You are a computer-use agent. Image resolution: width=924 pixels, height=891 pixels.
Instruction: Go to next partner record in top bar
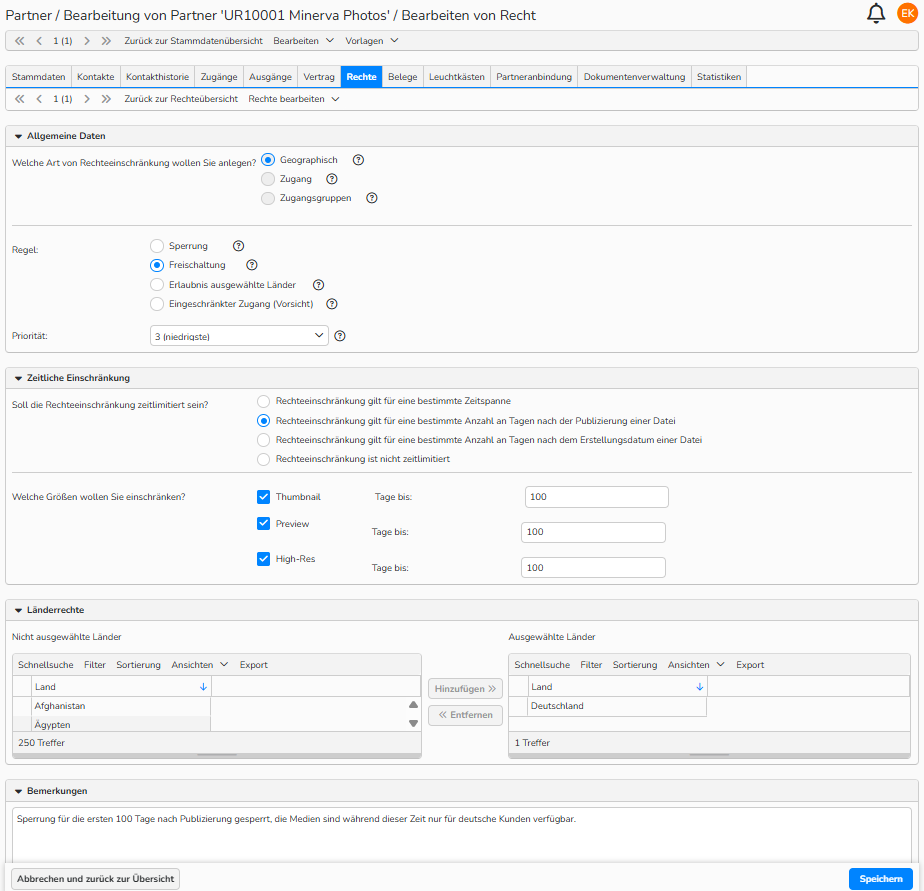87,41
